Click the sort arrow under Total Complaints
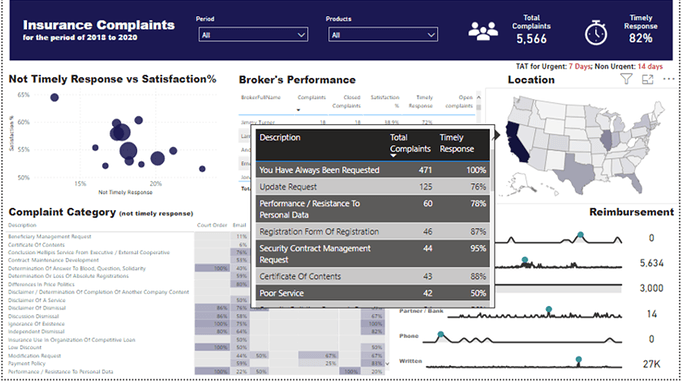 pos(393,155)
